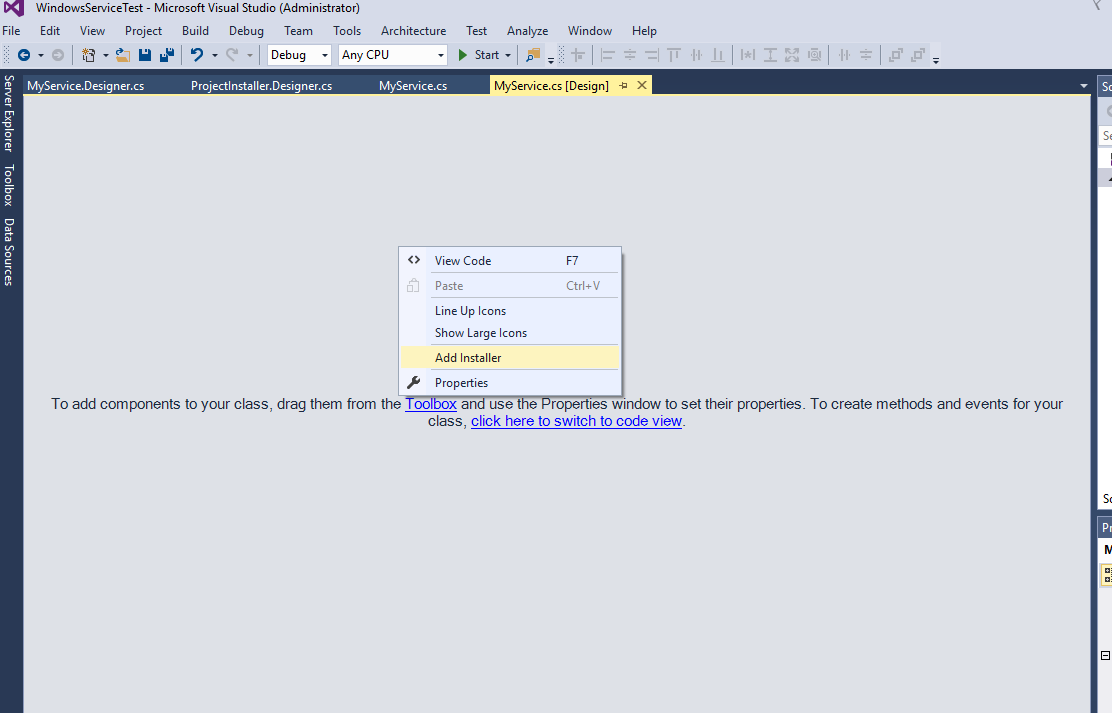Viewport: 1119px width, 717px height.
Task: Switch to the MyService.cs tab
Action: point(413,86)
